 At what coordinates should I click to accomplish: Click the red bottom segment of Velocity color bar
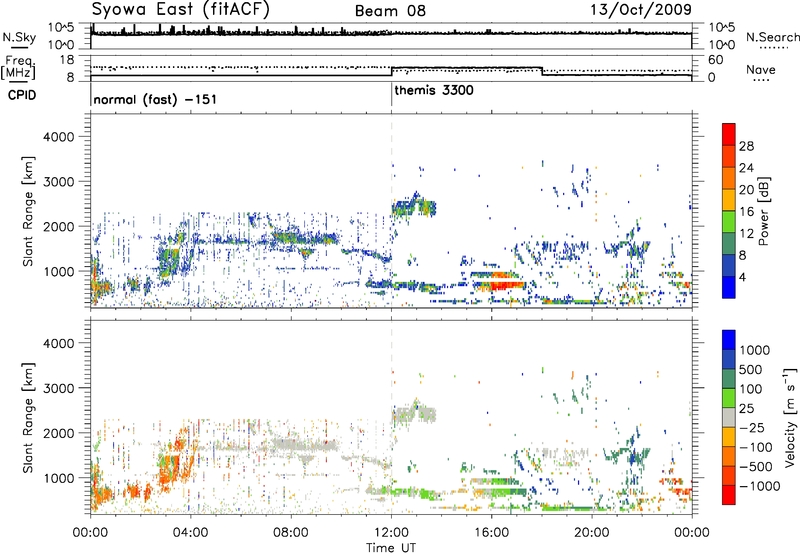coord(729,495)
